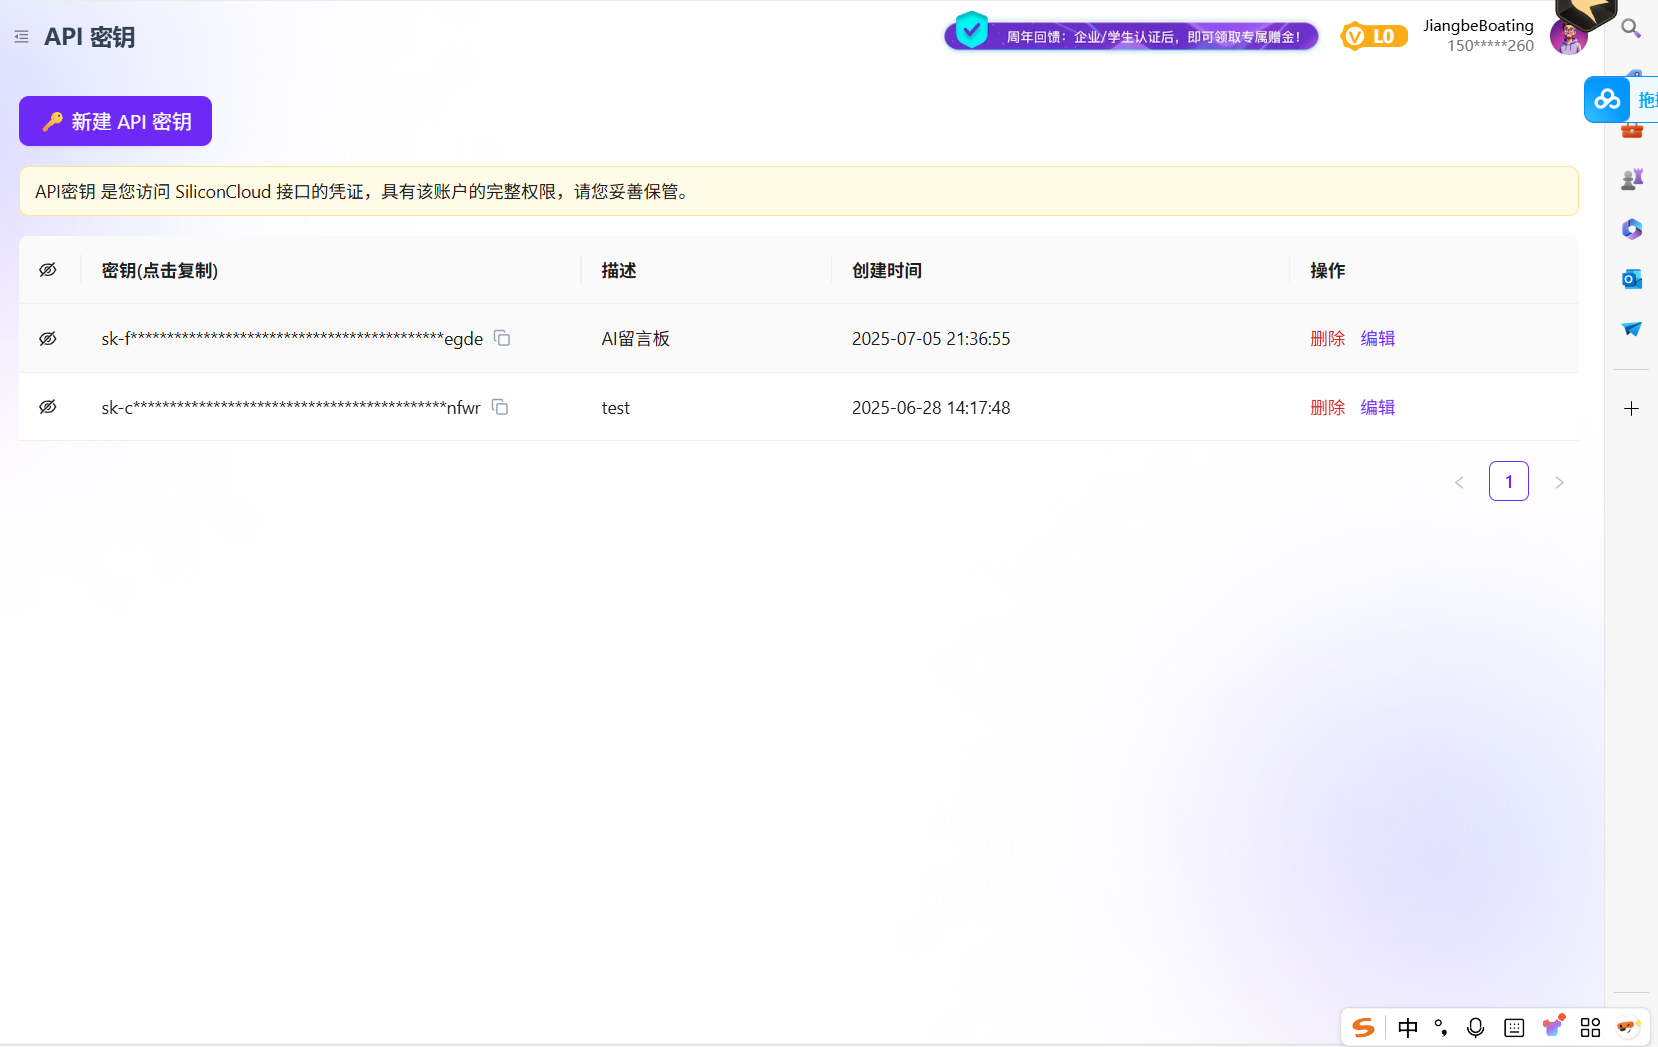Open Outlook from the right sidebar

[x=1631, y=279]
